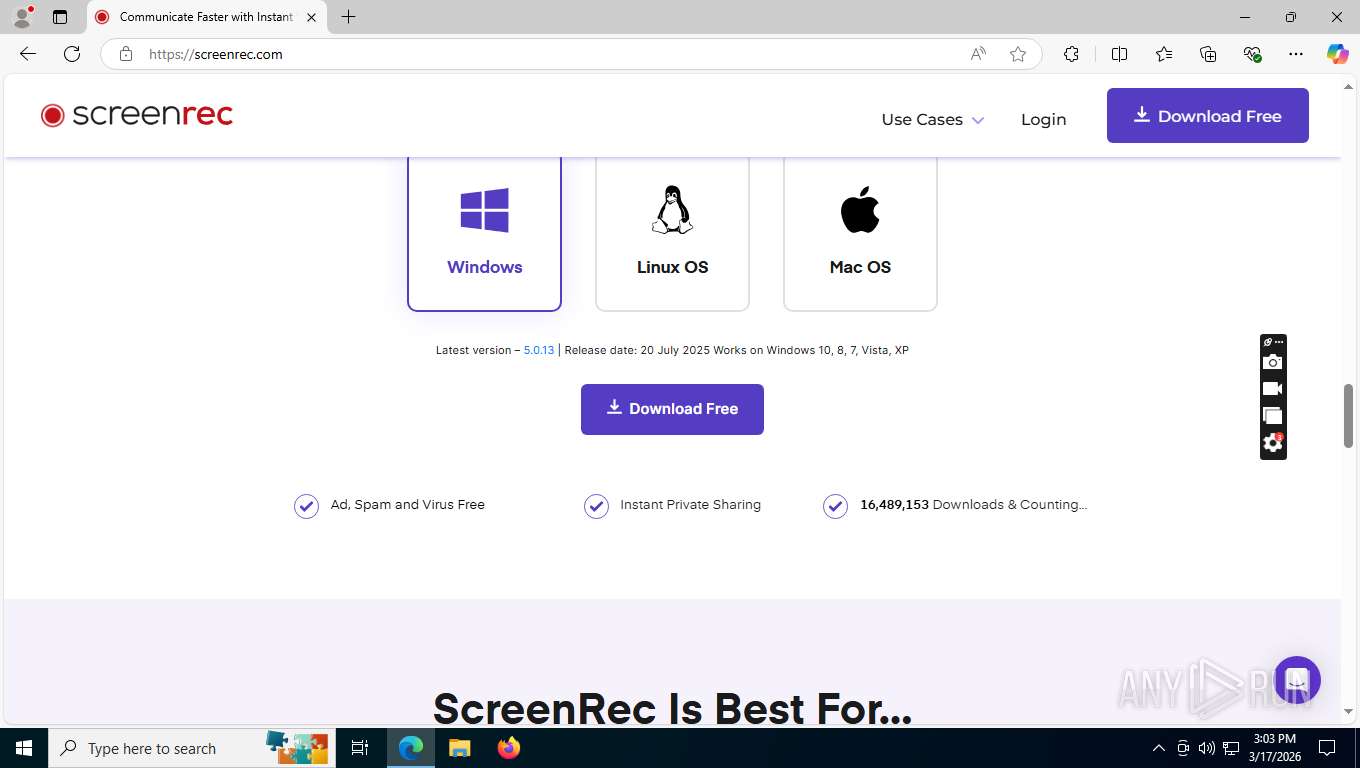This screenshot has width=1360, height=768.
Task: Open File Explorer from taskbar
Action: coord(459,748)
